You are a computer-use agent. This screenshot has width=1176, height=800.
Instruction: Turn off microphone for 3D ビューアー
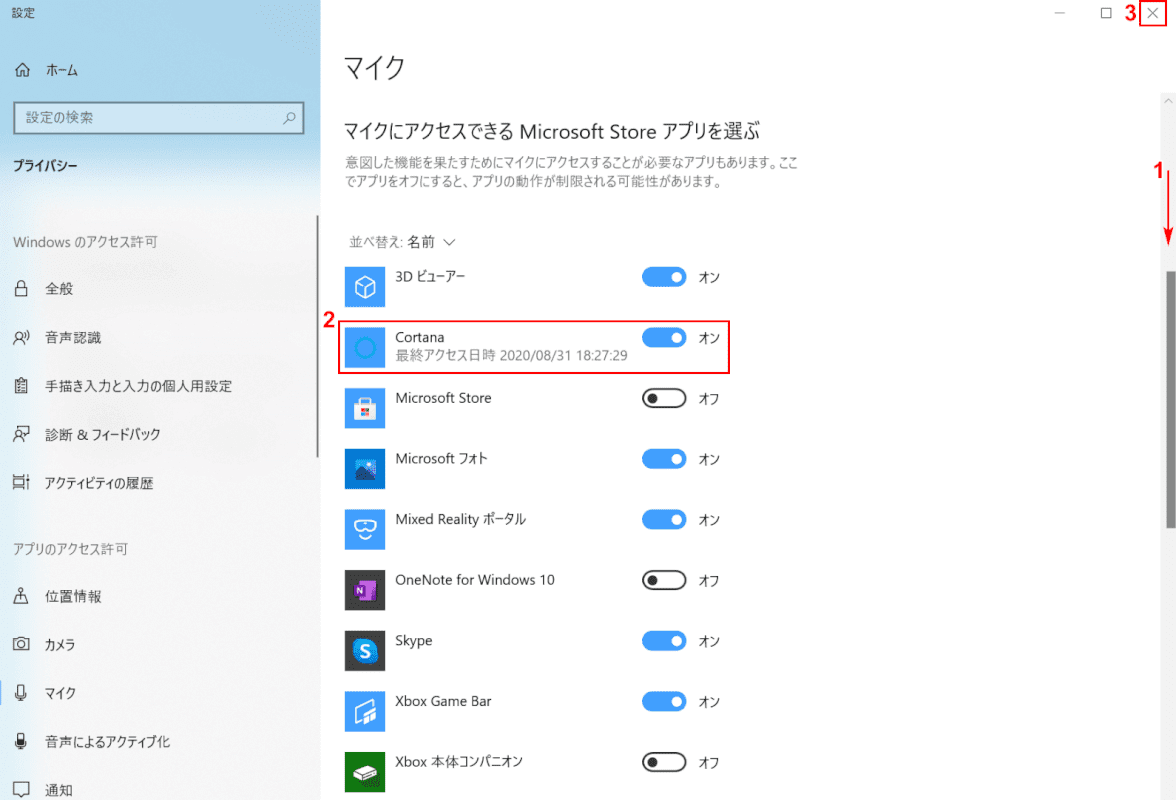click(x=664, y=277)
